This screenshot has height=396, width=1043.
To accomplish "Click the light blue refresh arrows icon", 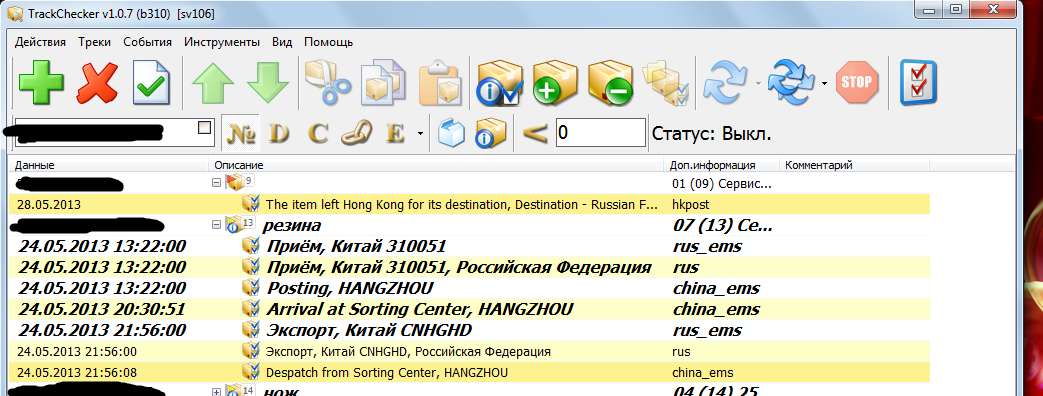I will click(x=727, y=83).
